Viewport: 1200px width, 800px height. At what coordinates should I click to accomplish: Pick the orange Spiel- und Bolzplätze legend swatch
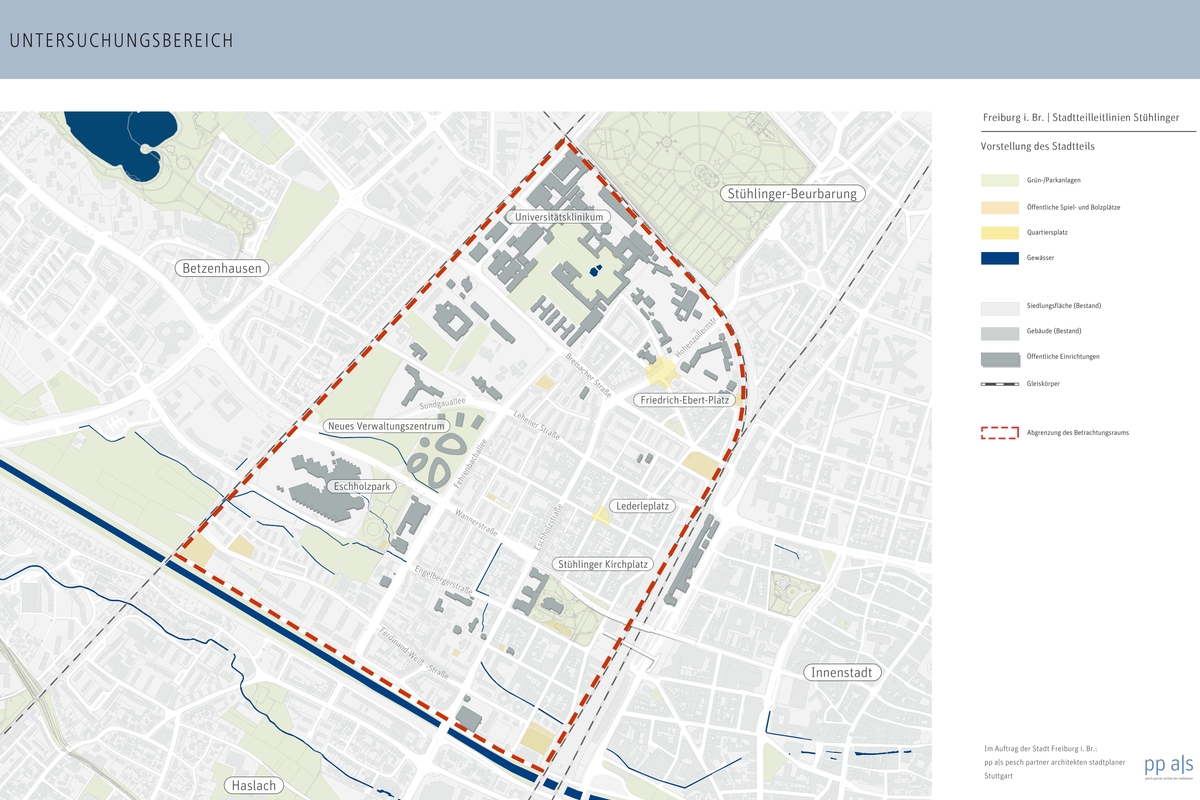(1000, 206)
